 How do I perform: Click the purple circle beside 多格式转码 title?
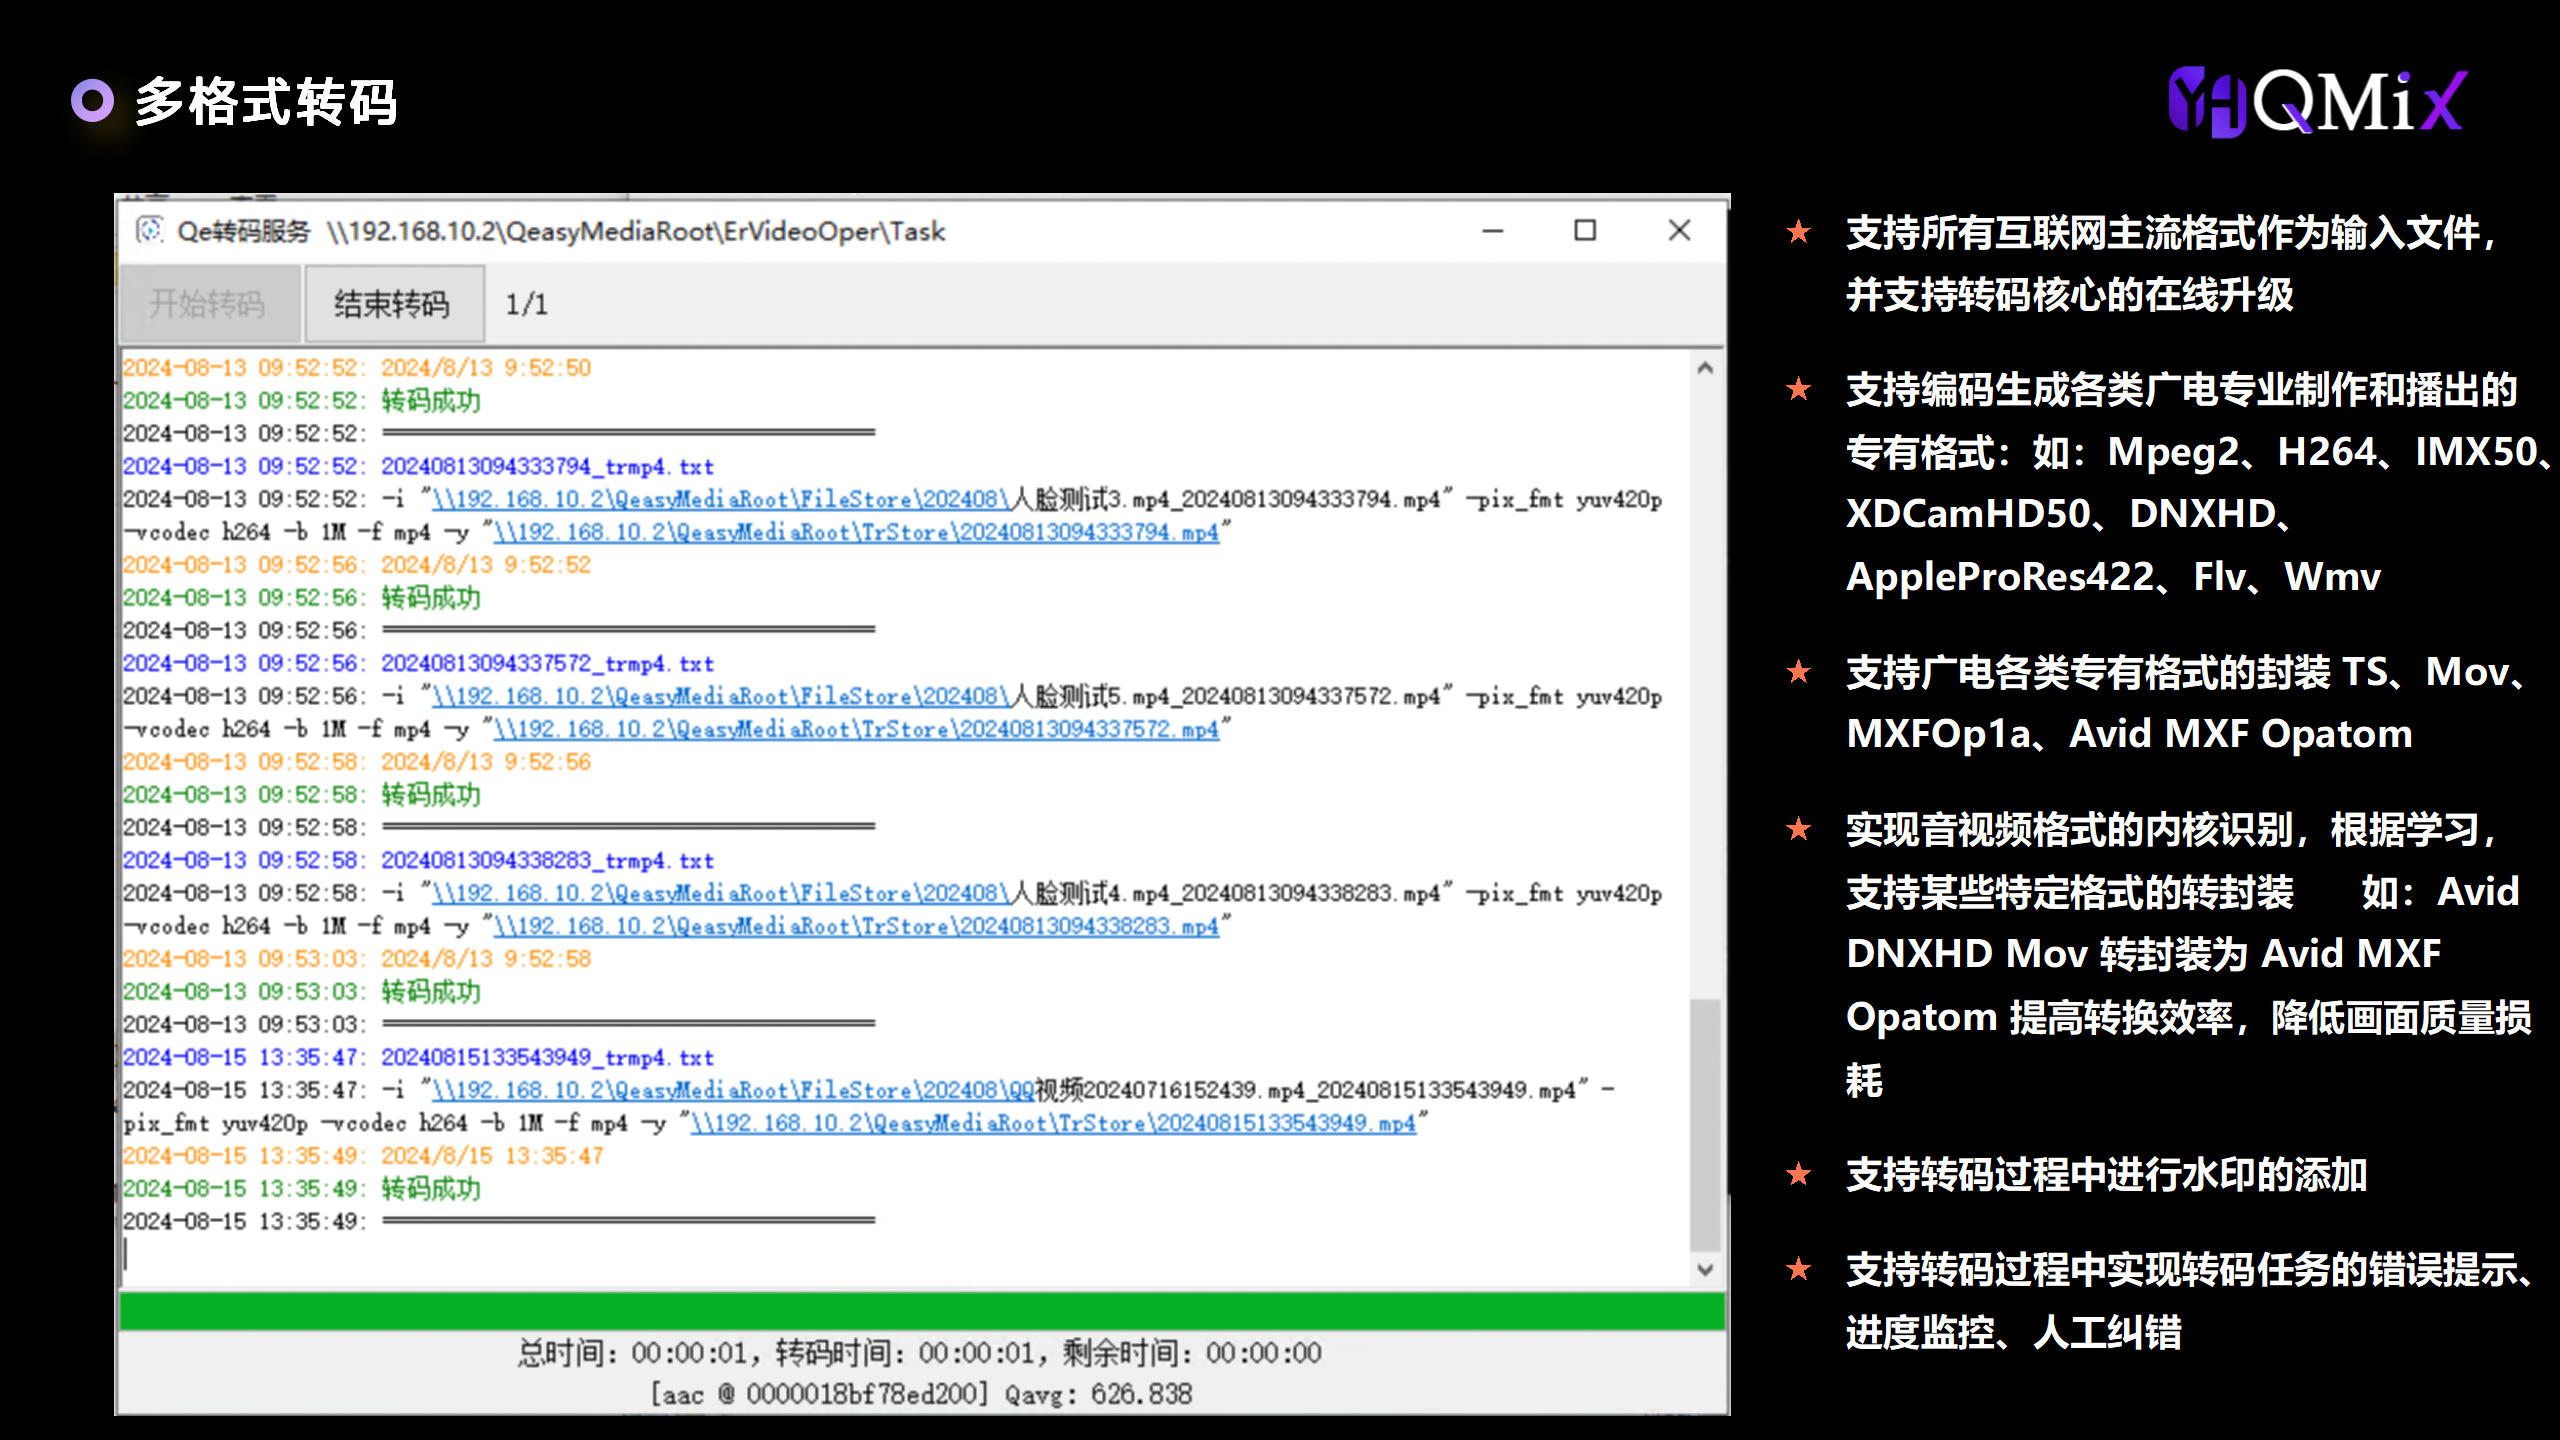(92, 101)
